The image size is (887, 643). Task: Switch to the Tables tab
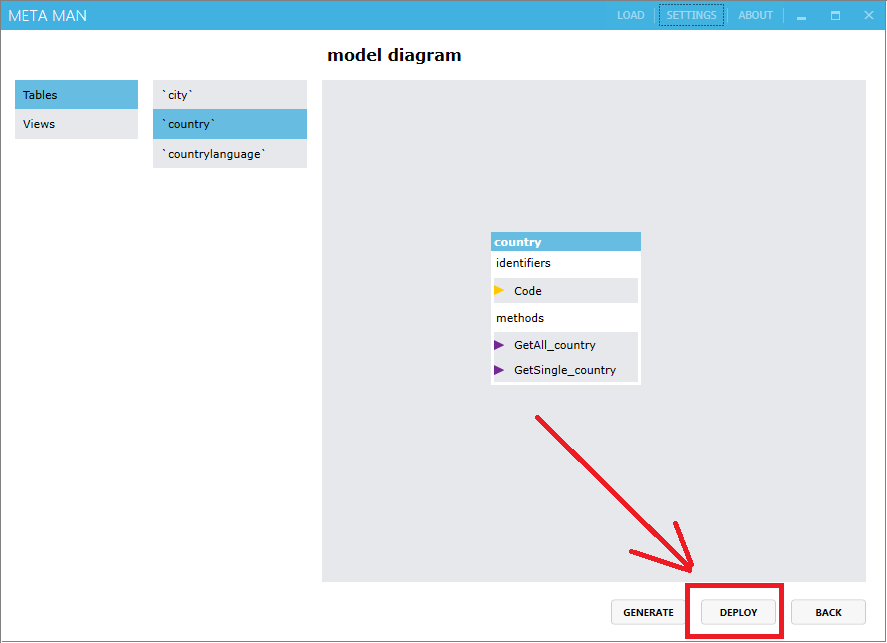(x=76, y=94)
